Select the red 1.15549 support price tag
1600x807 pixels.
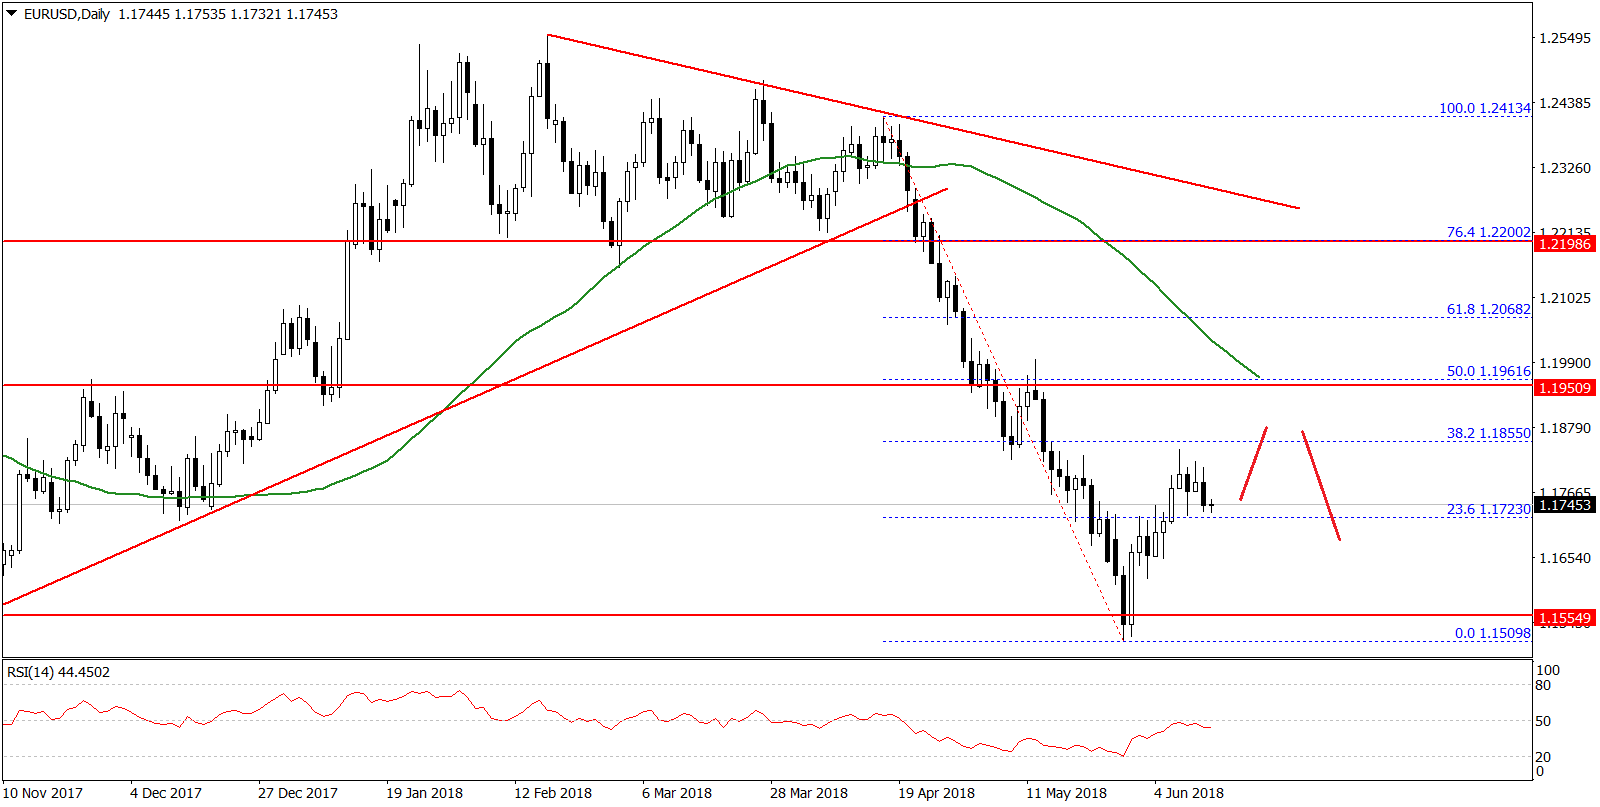tap(1564, 619)
